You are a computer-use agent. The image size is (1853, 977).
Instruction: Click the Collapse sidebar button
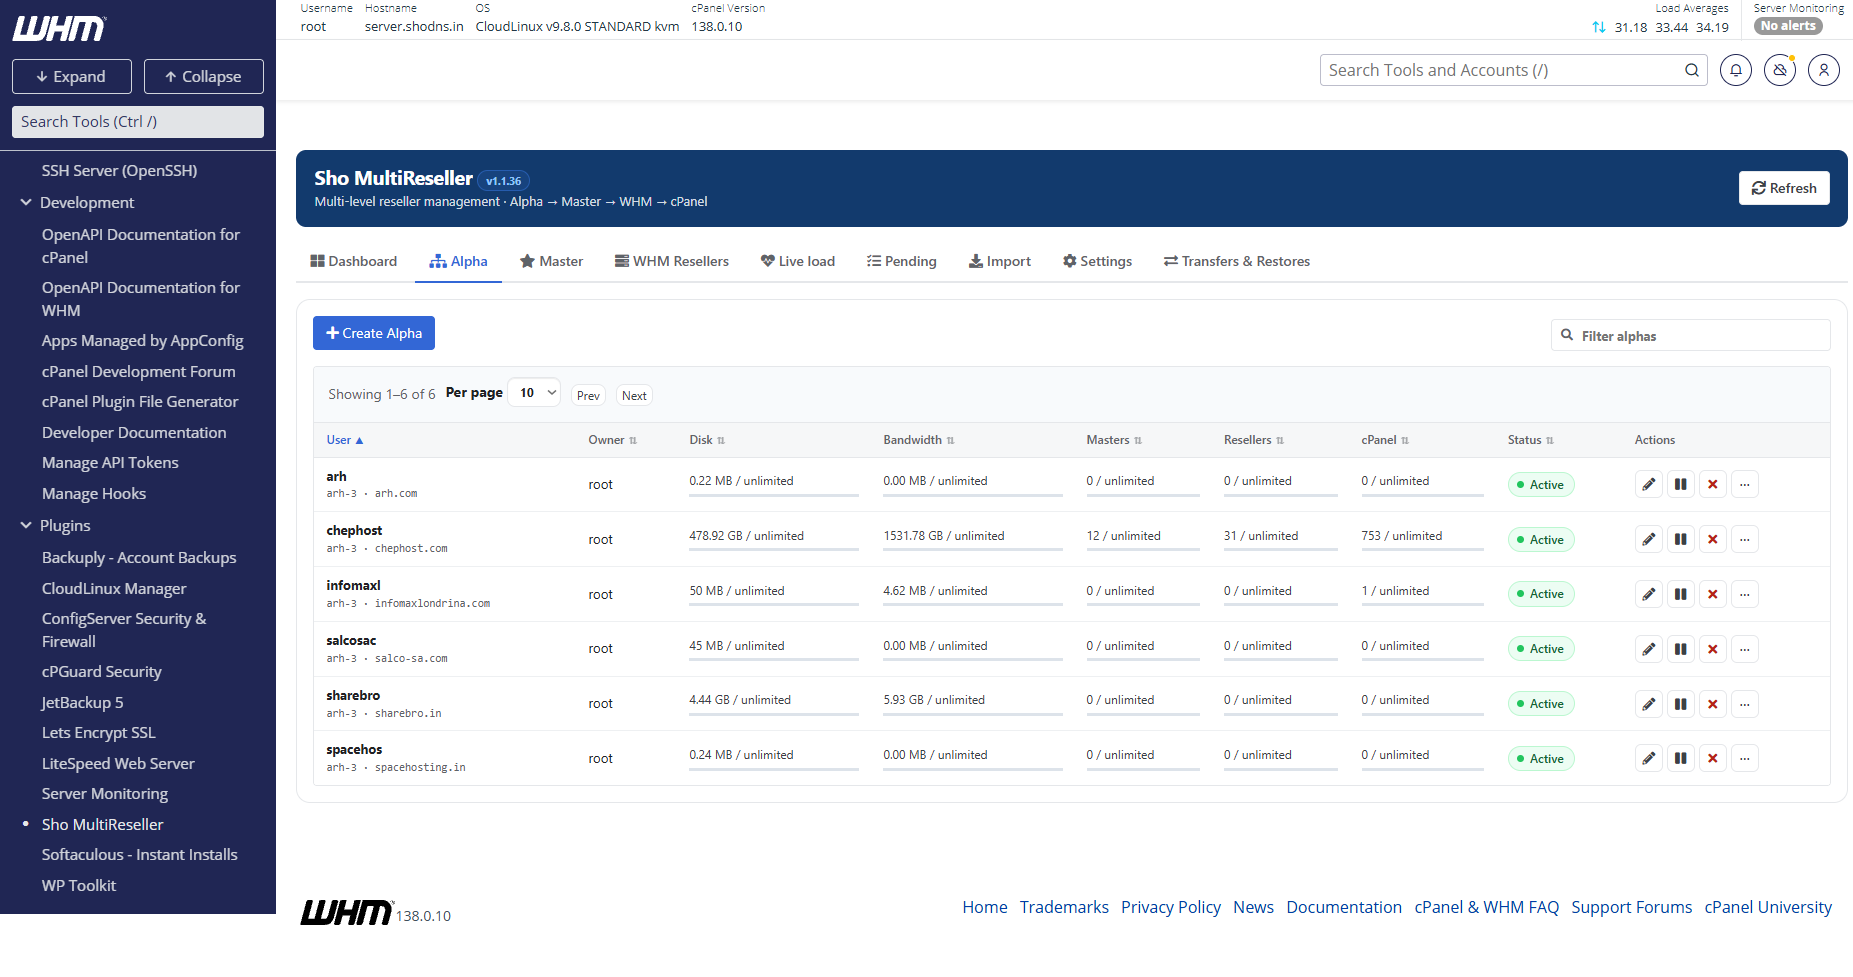tap(204, 76)
